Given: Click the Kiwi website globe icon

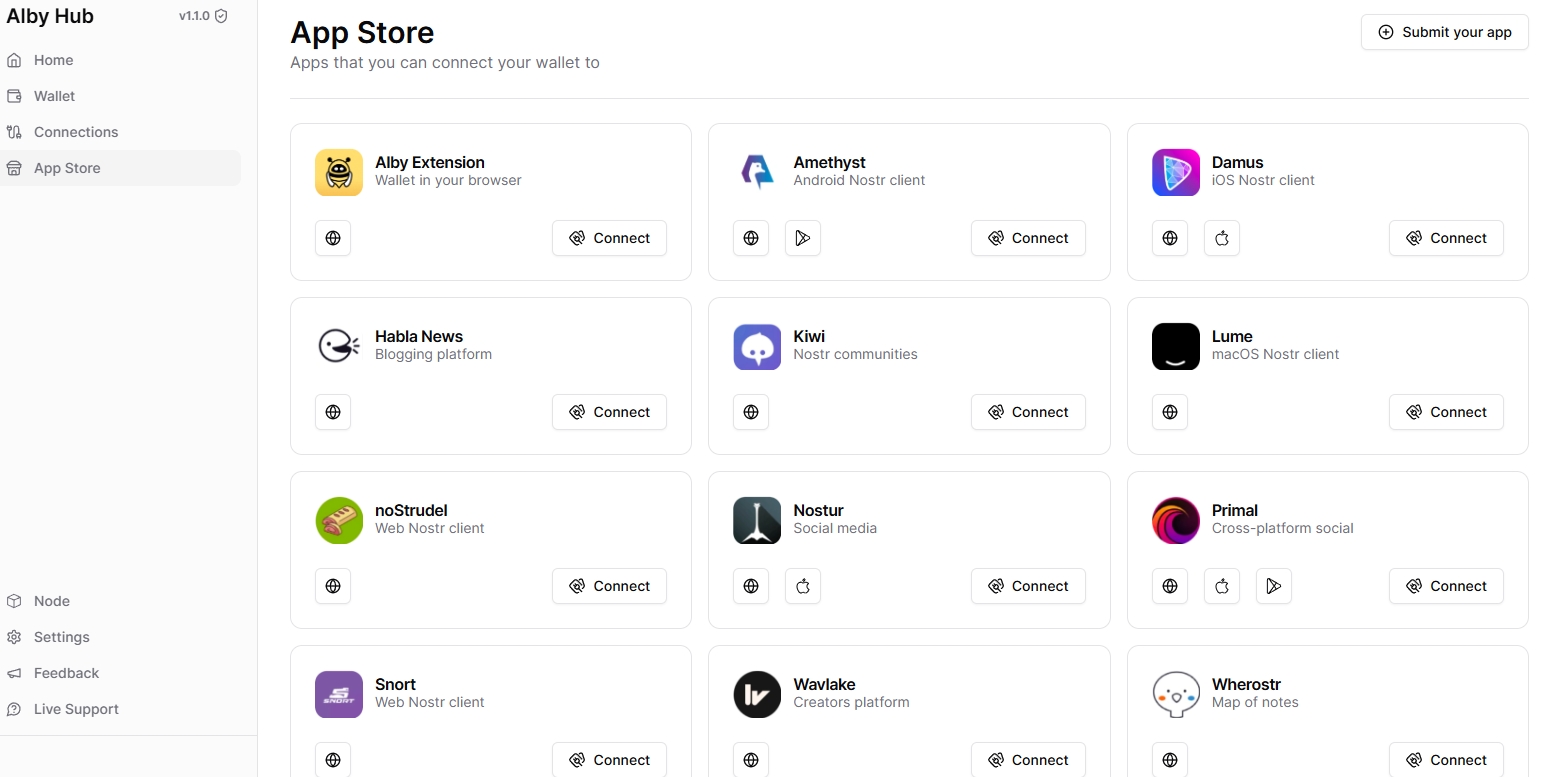Looking at the screenshot, I should pyautogui.click(x=751, y=412).
